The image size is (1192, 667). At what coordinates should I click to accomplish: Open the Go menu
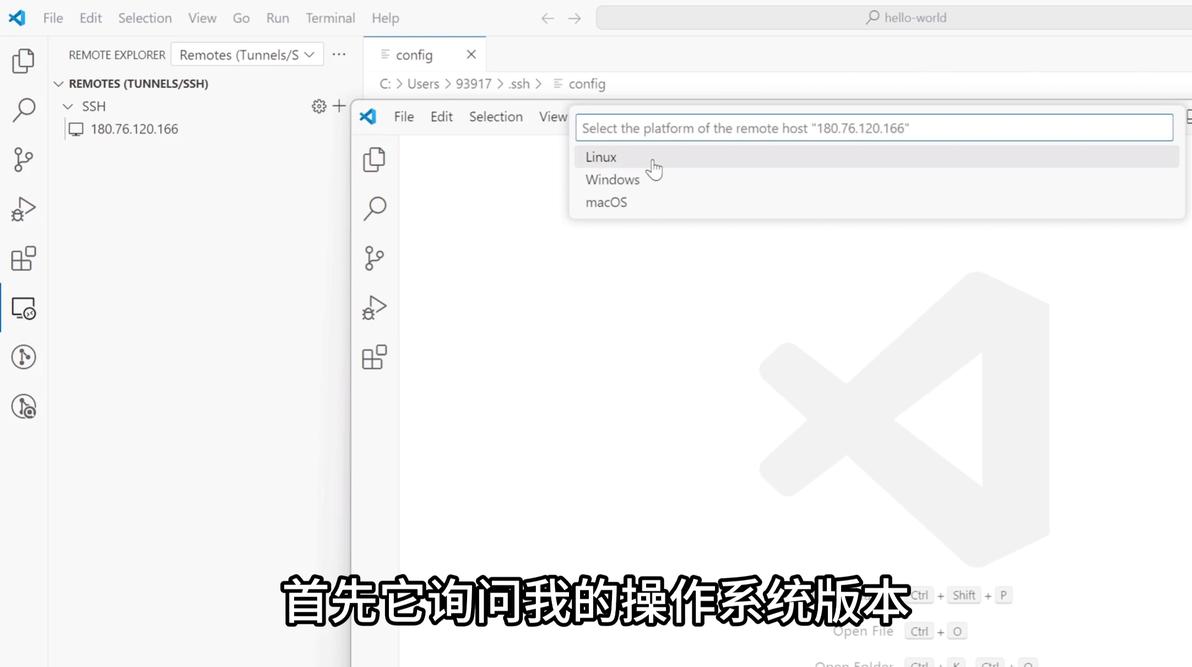[241, 18]
